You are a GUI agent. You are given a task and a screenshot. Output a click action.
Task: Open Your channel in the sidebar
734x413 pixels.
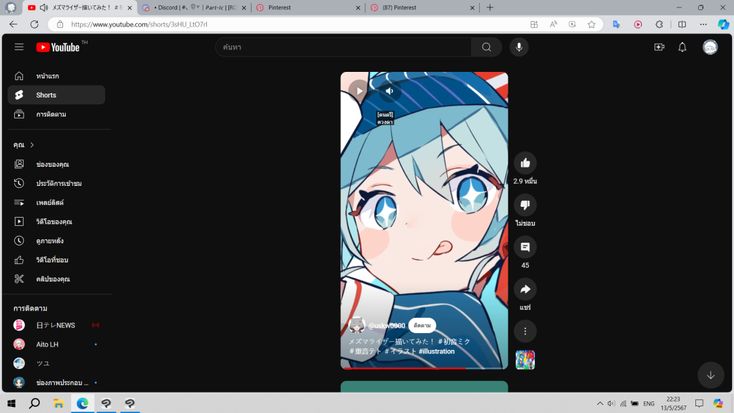coord(57,164)
